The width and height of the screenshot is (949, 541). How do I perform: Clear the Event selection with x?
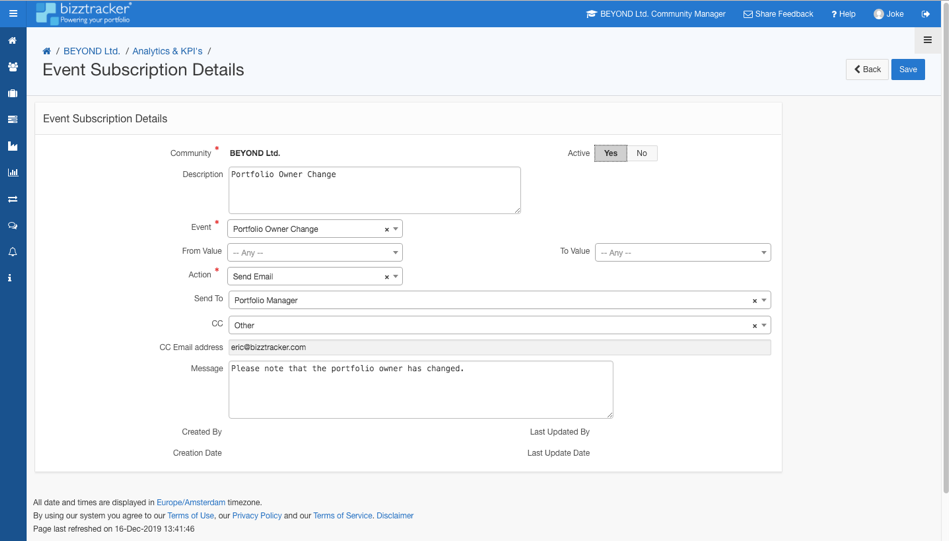coord(387,229)
